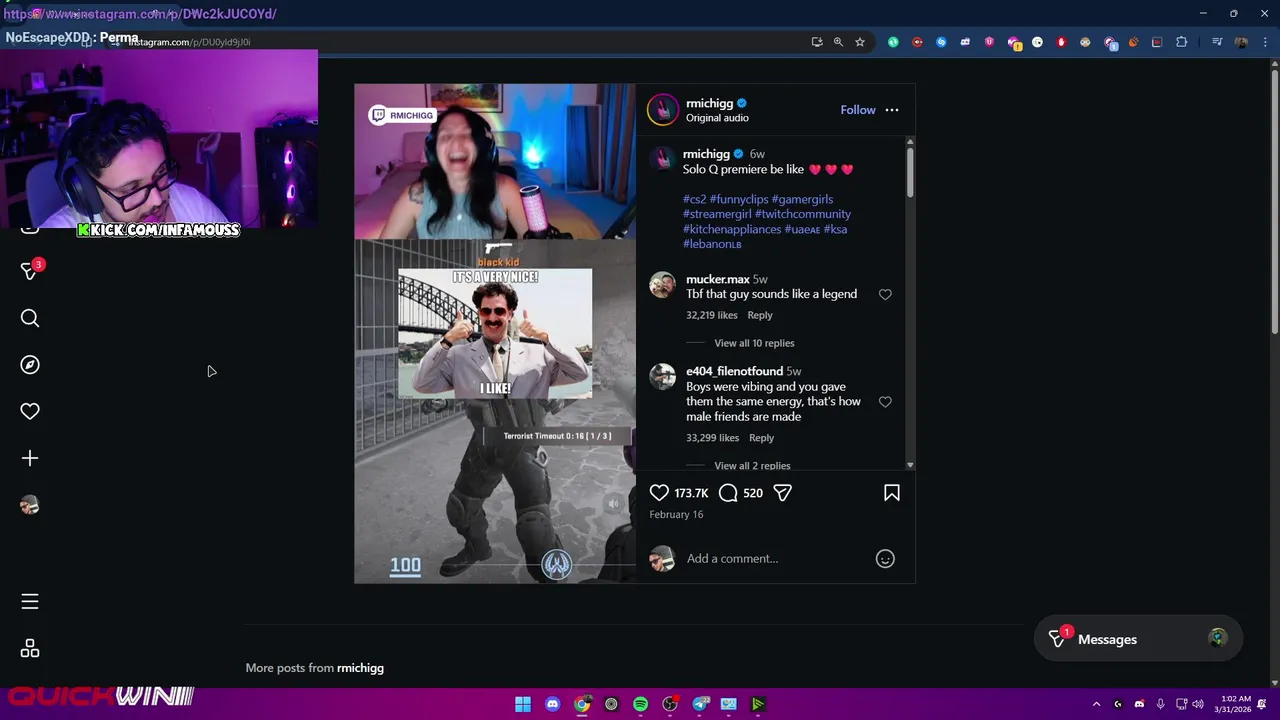Screen dimensions: 1280x720
Task: Open the floating Messages button
Action: pyautogui.click(x=1138, y=639)
